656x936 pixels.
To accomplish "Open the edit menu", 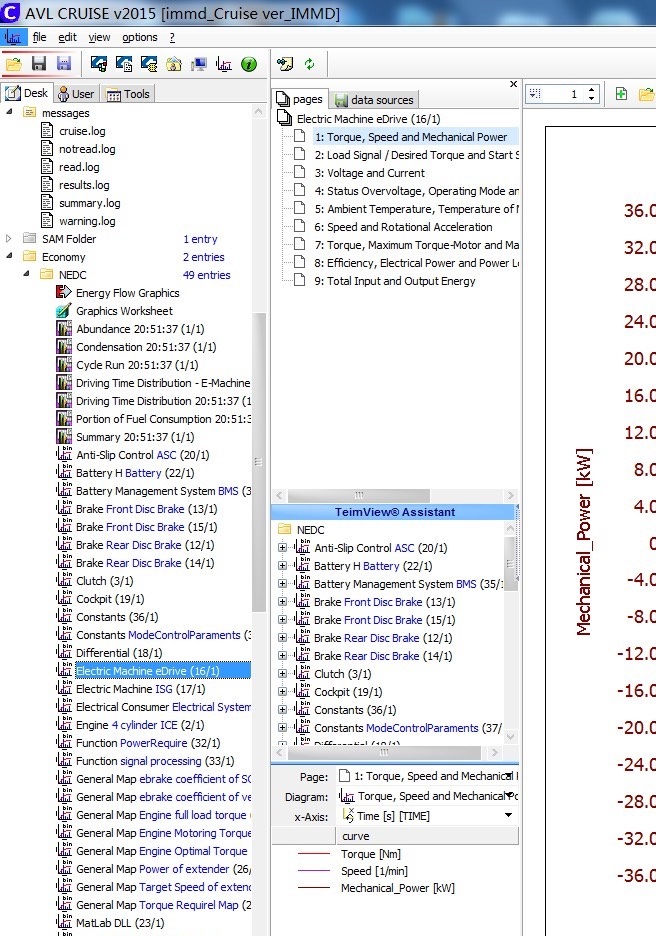I will (67, 37).
